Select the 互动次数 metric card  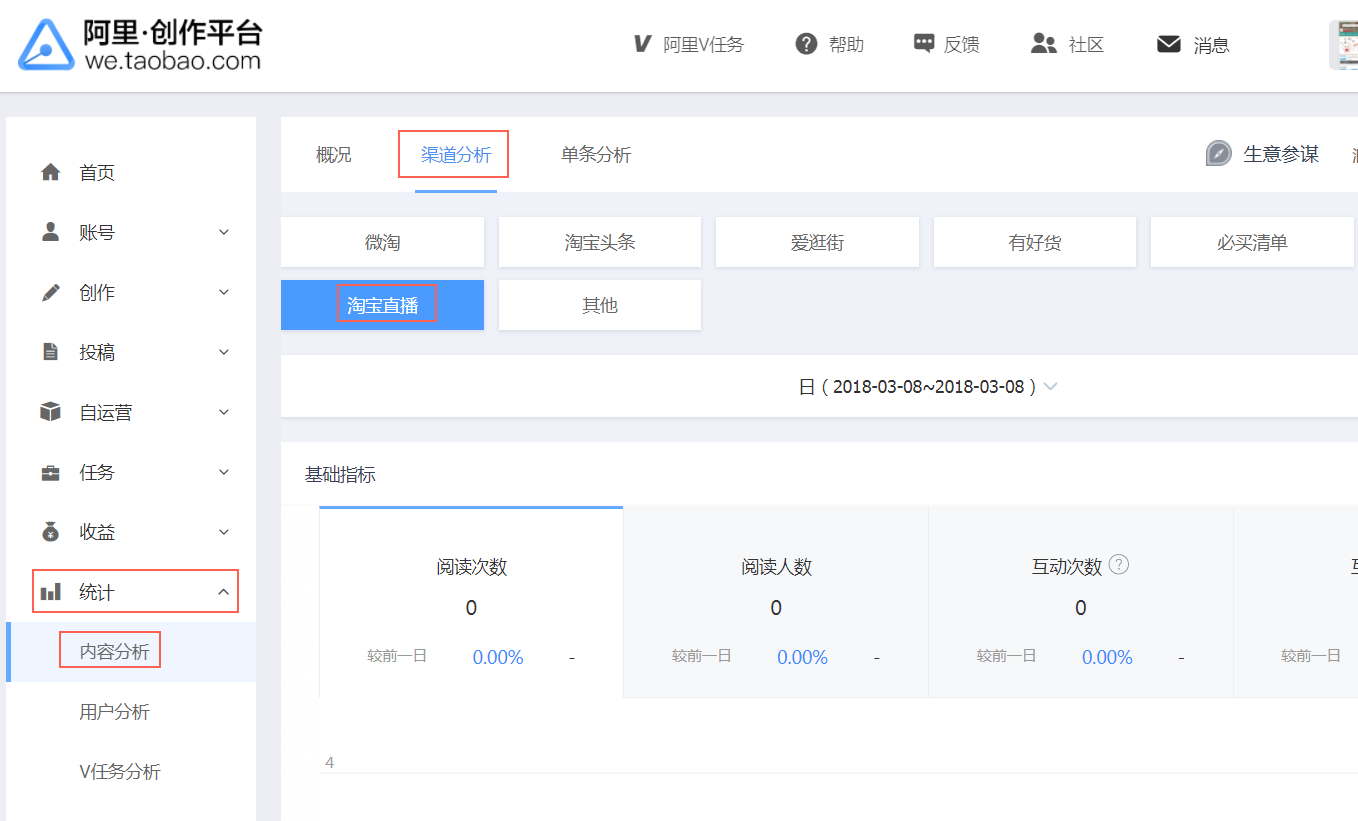click(1081, 602)
